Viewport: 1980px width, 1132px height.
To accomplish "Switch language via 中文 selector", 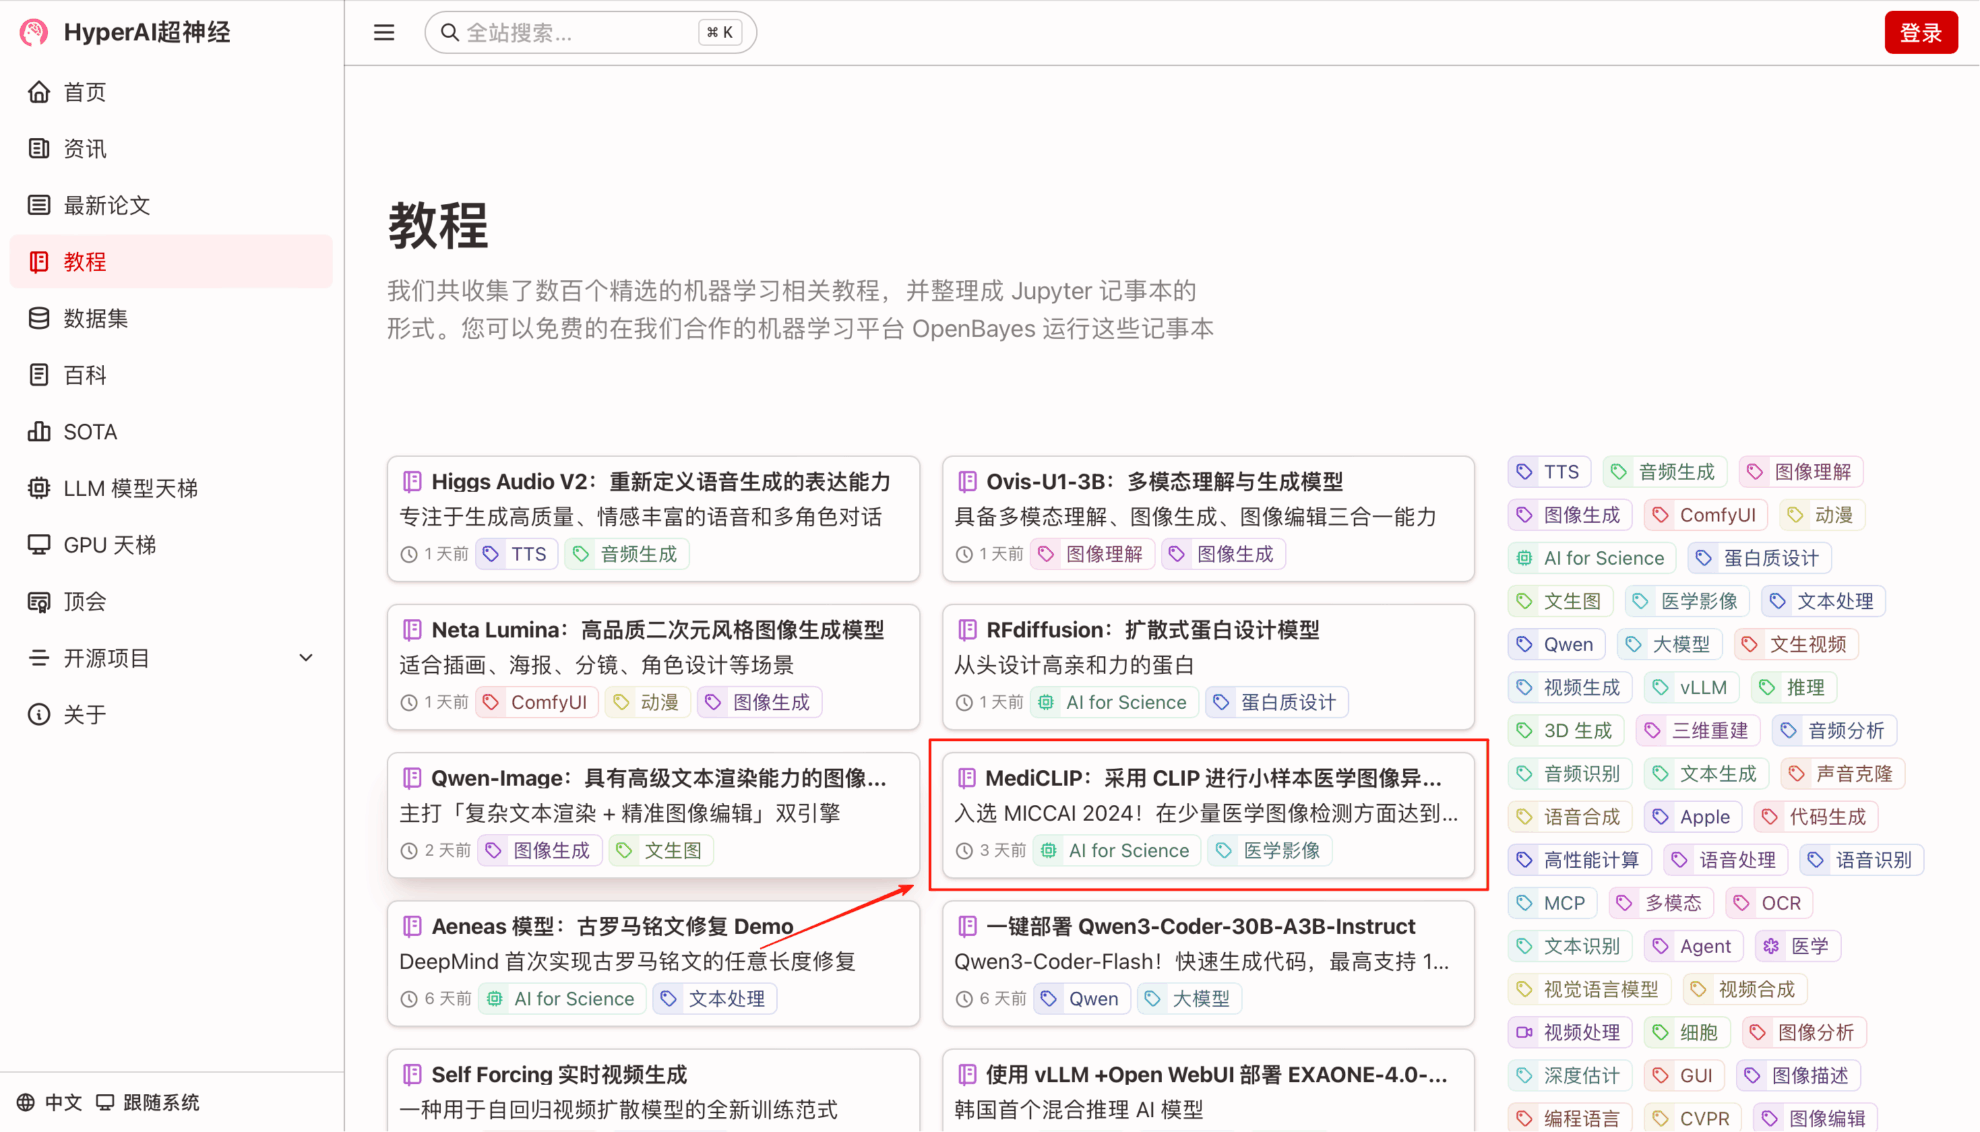I will pos(50,1102).
